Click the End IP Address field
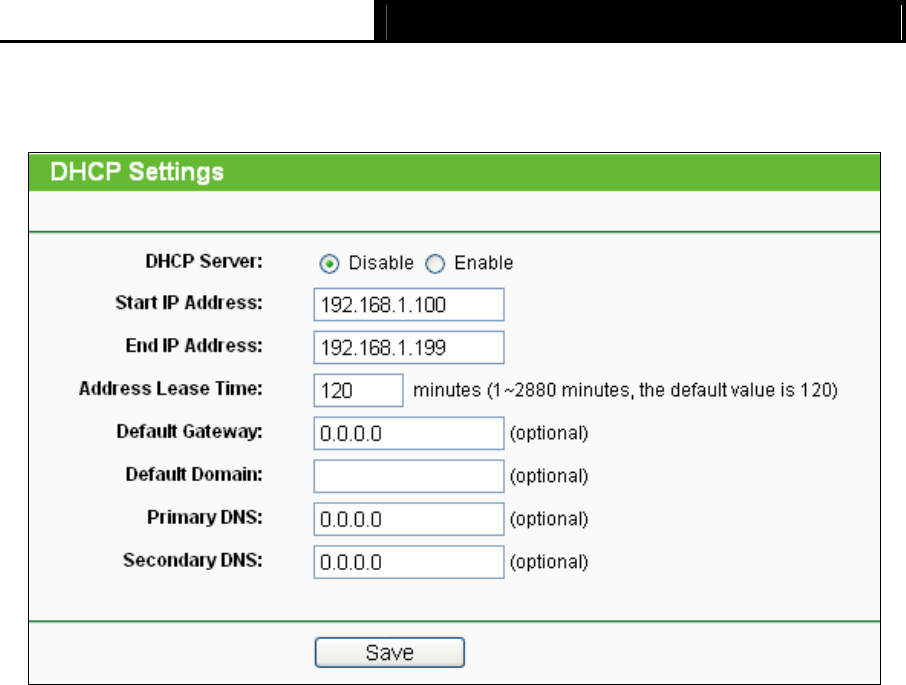The height and width of the screenshot is (685, 906). coord(409,347)
